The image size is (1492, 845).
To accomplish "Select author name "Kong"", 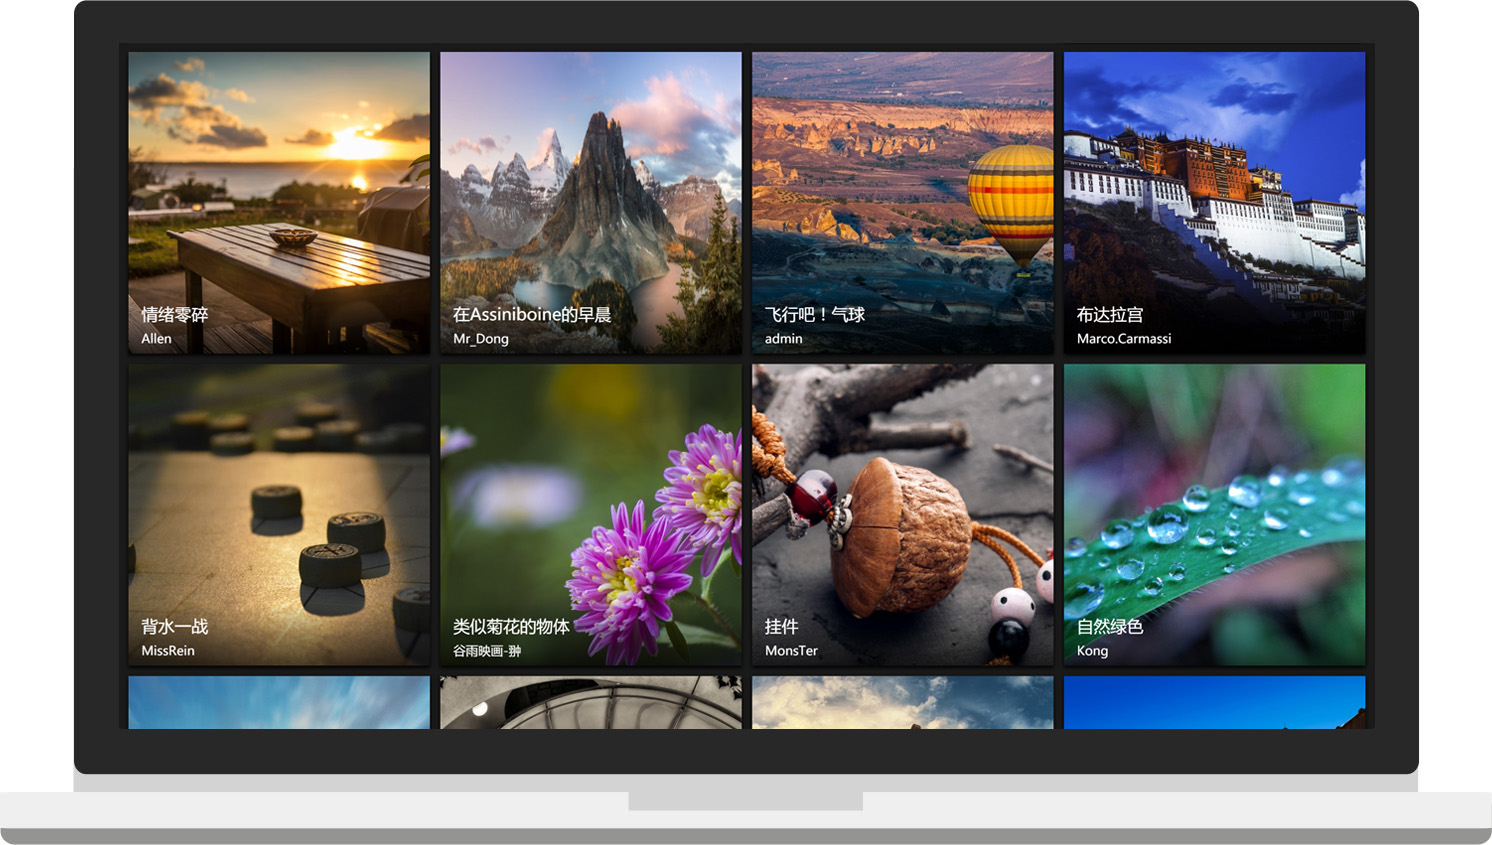I will pyautogui.click(x=1092, y=651).
